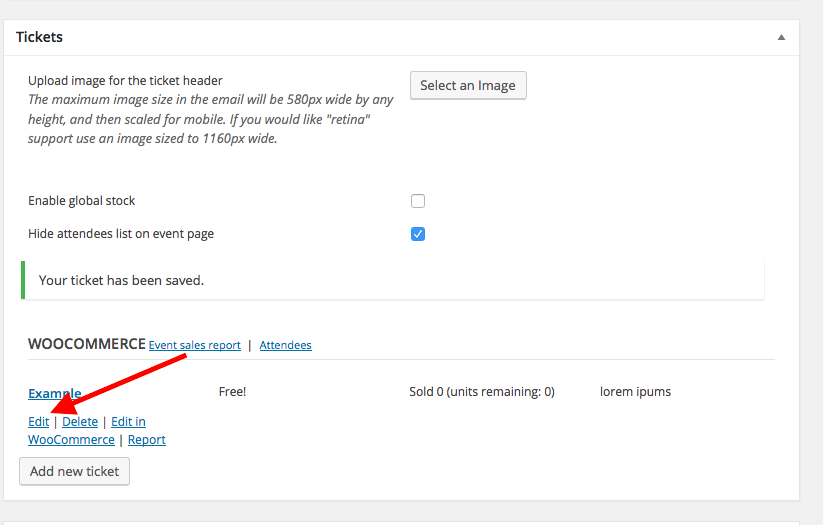Click the 'Your ticket has been saved' notice
This screenshot has width=823, height=525.
(x=121, y=280)
